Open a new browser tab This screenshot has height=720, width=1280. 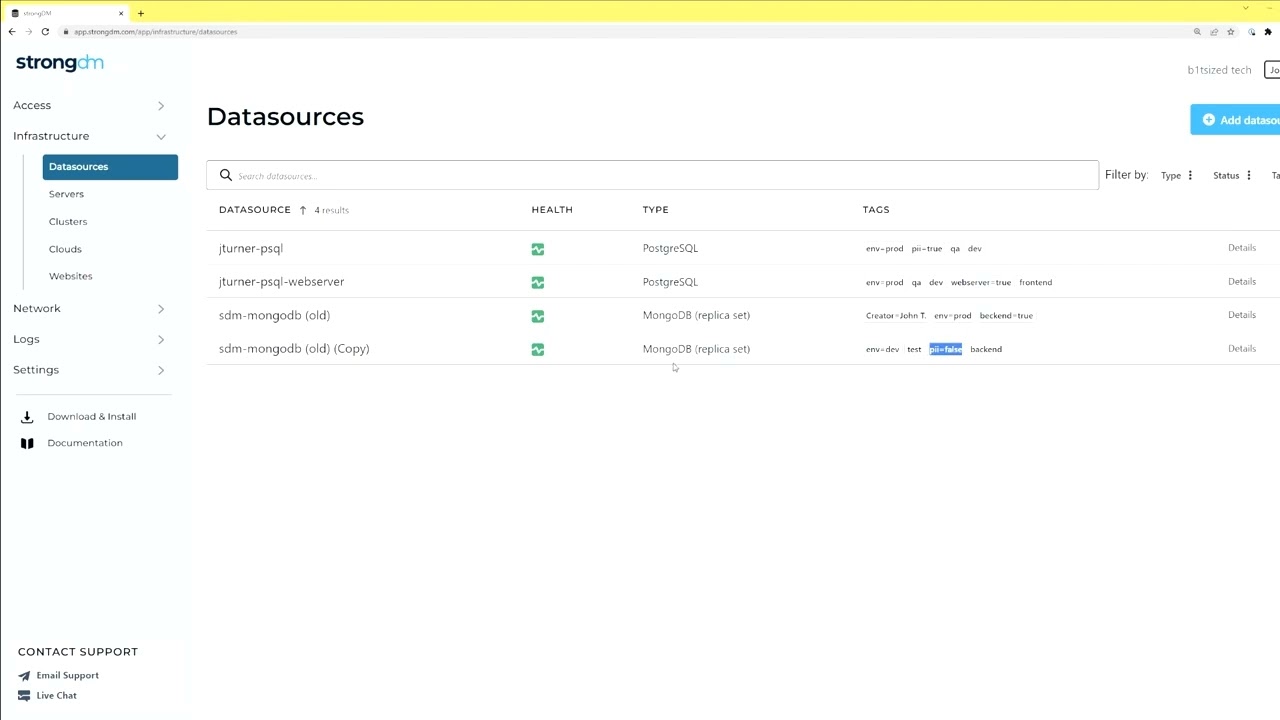point(141,13)
